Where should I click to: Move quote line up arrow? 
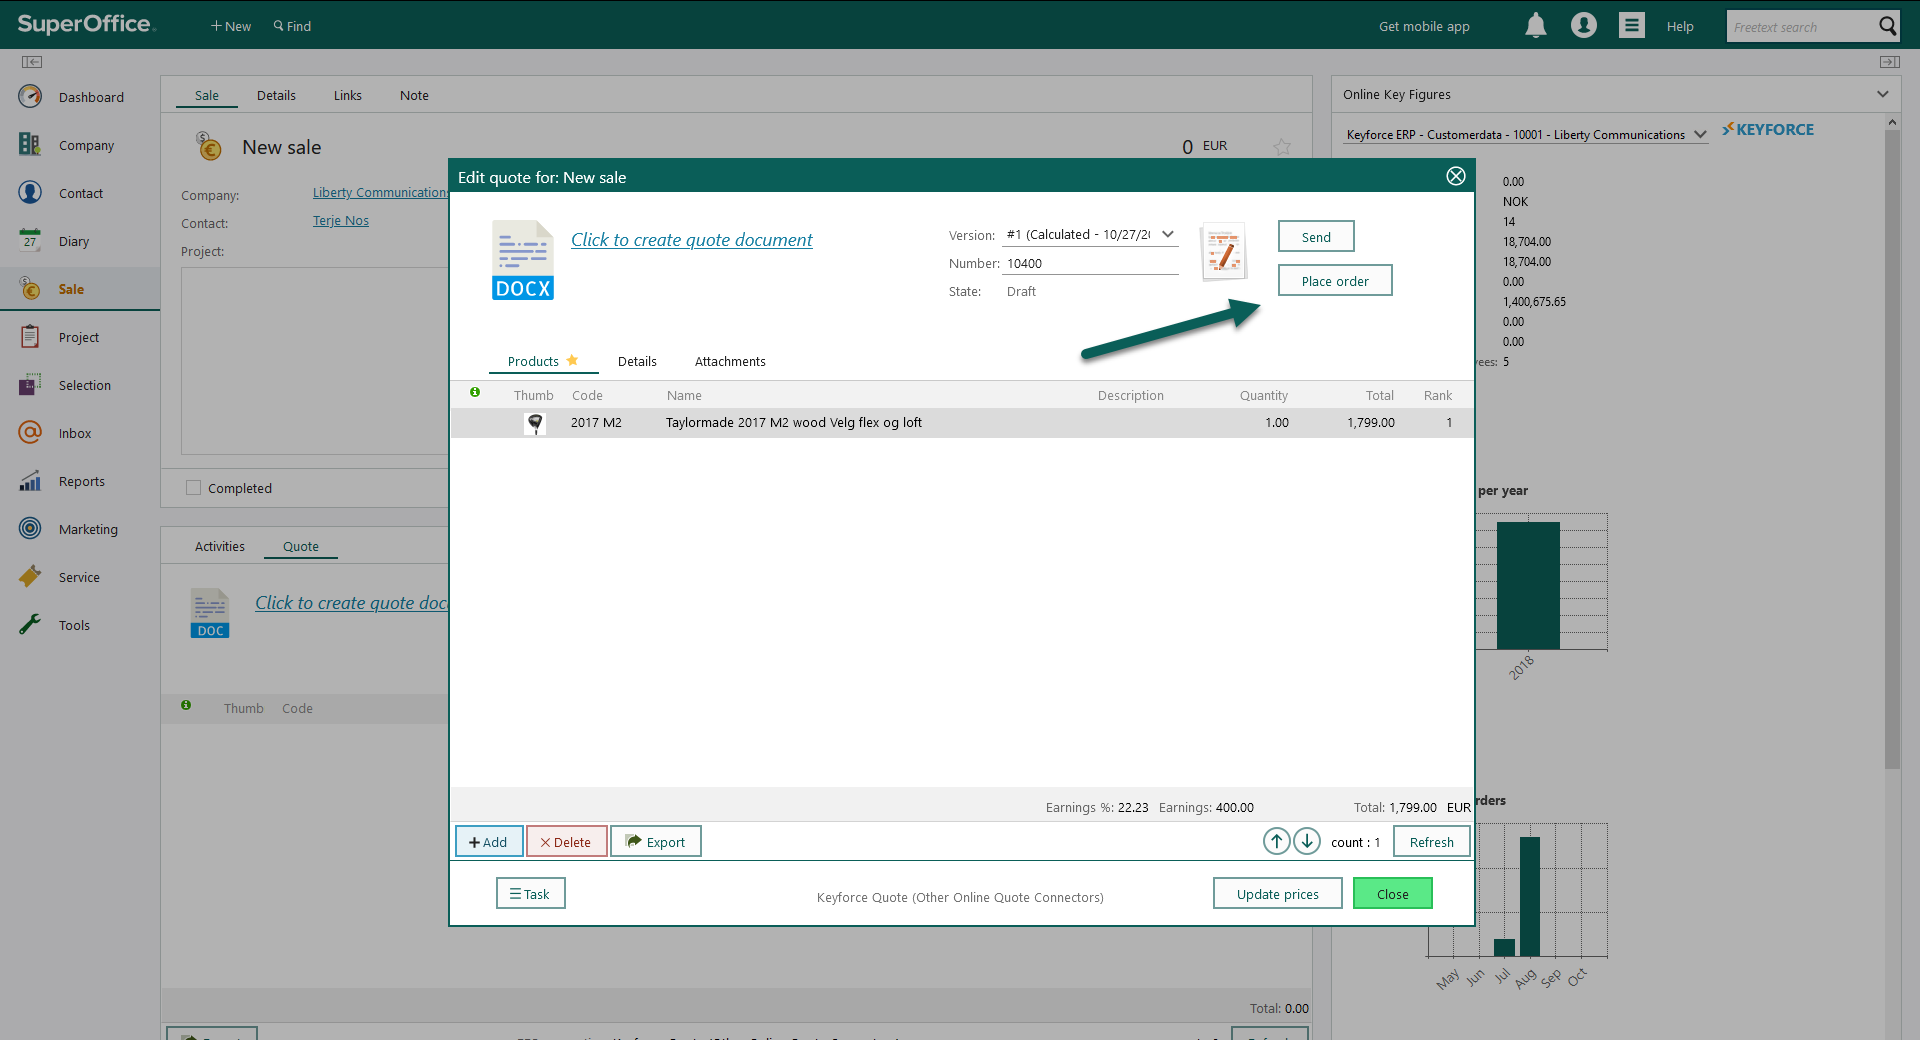1277,841
